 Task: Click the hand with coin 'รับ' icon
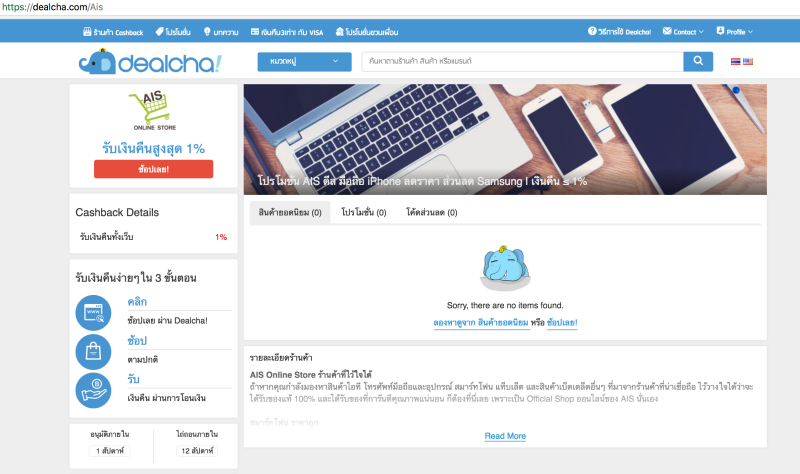93,390
